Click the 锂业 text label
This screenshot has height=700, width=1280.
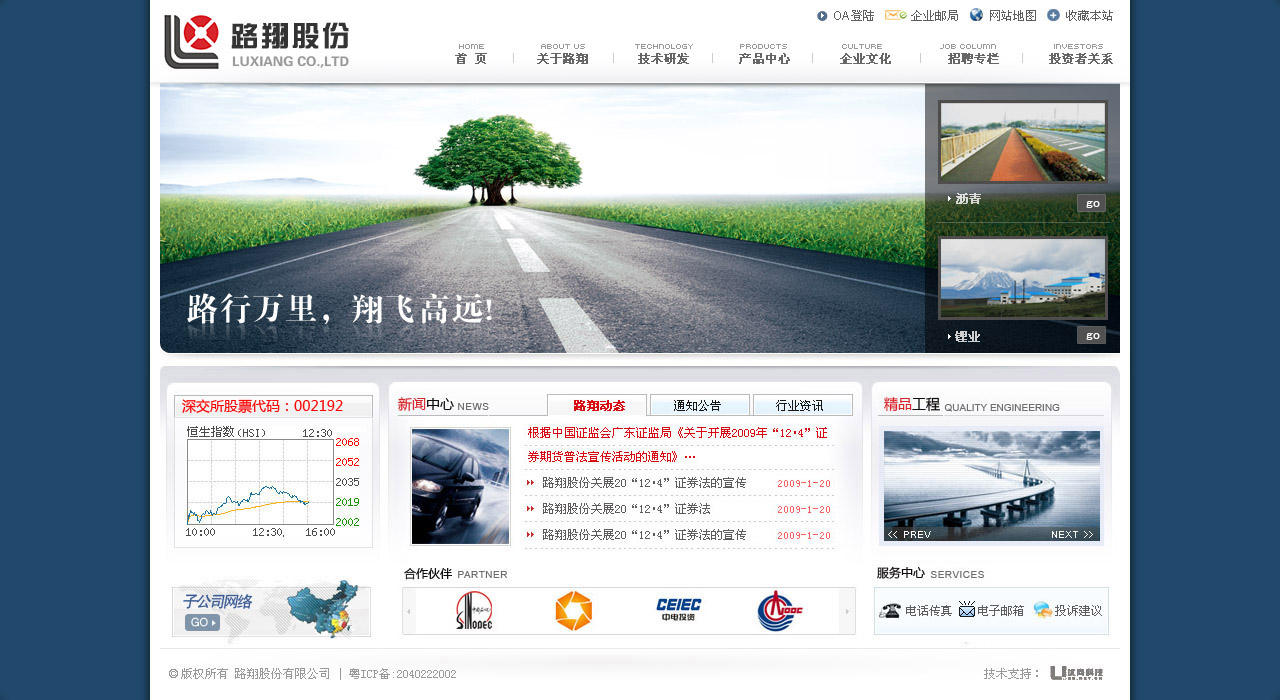968,337
